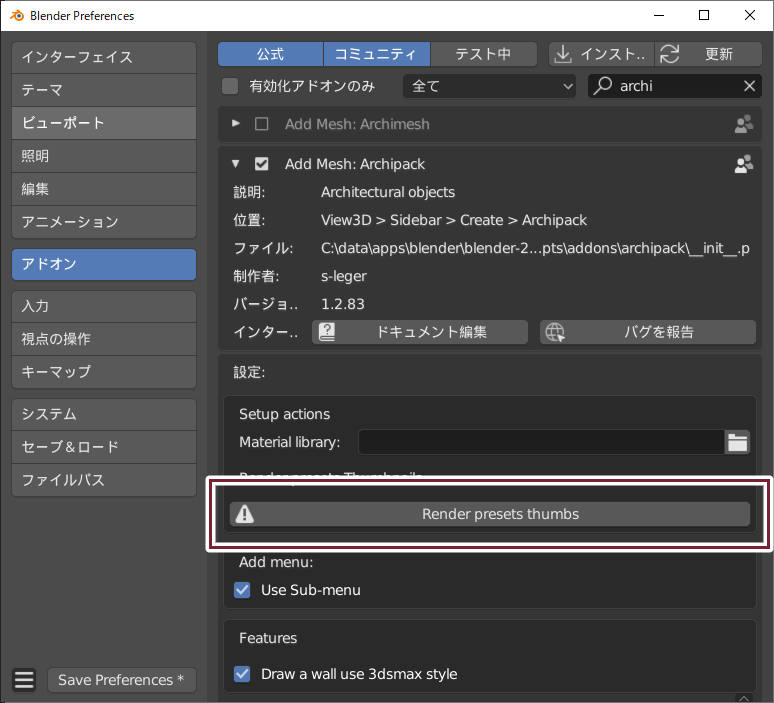Click the refresh arrows icon
The width and height of the screenshot is (774, 703).
(x=669, y=54)
